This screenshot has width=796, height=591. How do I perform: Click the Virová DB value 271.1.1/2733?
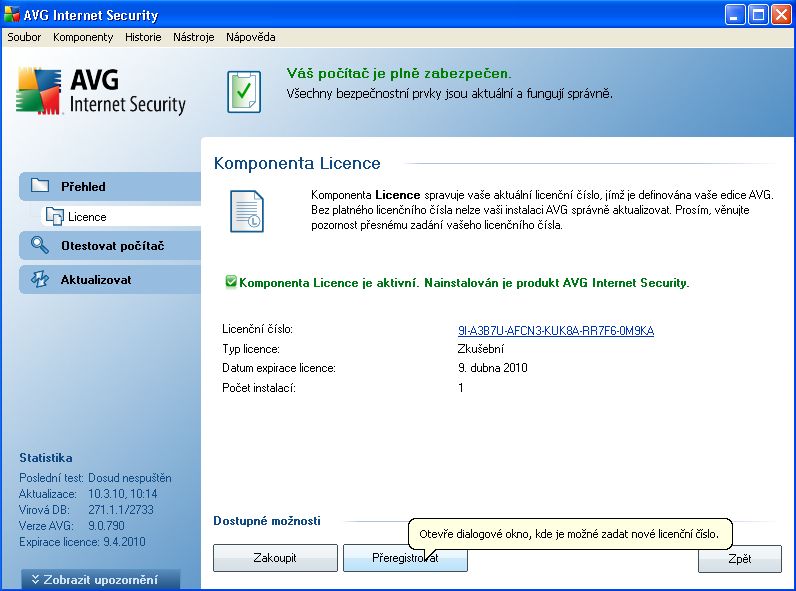pyautogui.click(x=121, y=509)
